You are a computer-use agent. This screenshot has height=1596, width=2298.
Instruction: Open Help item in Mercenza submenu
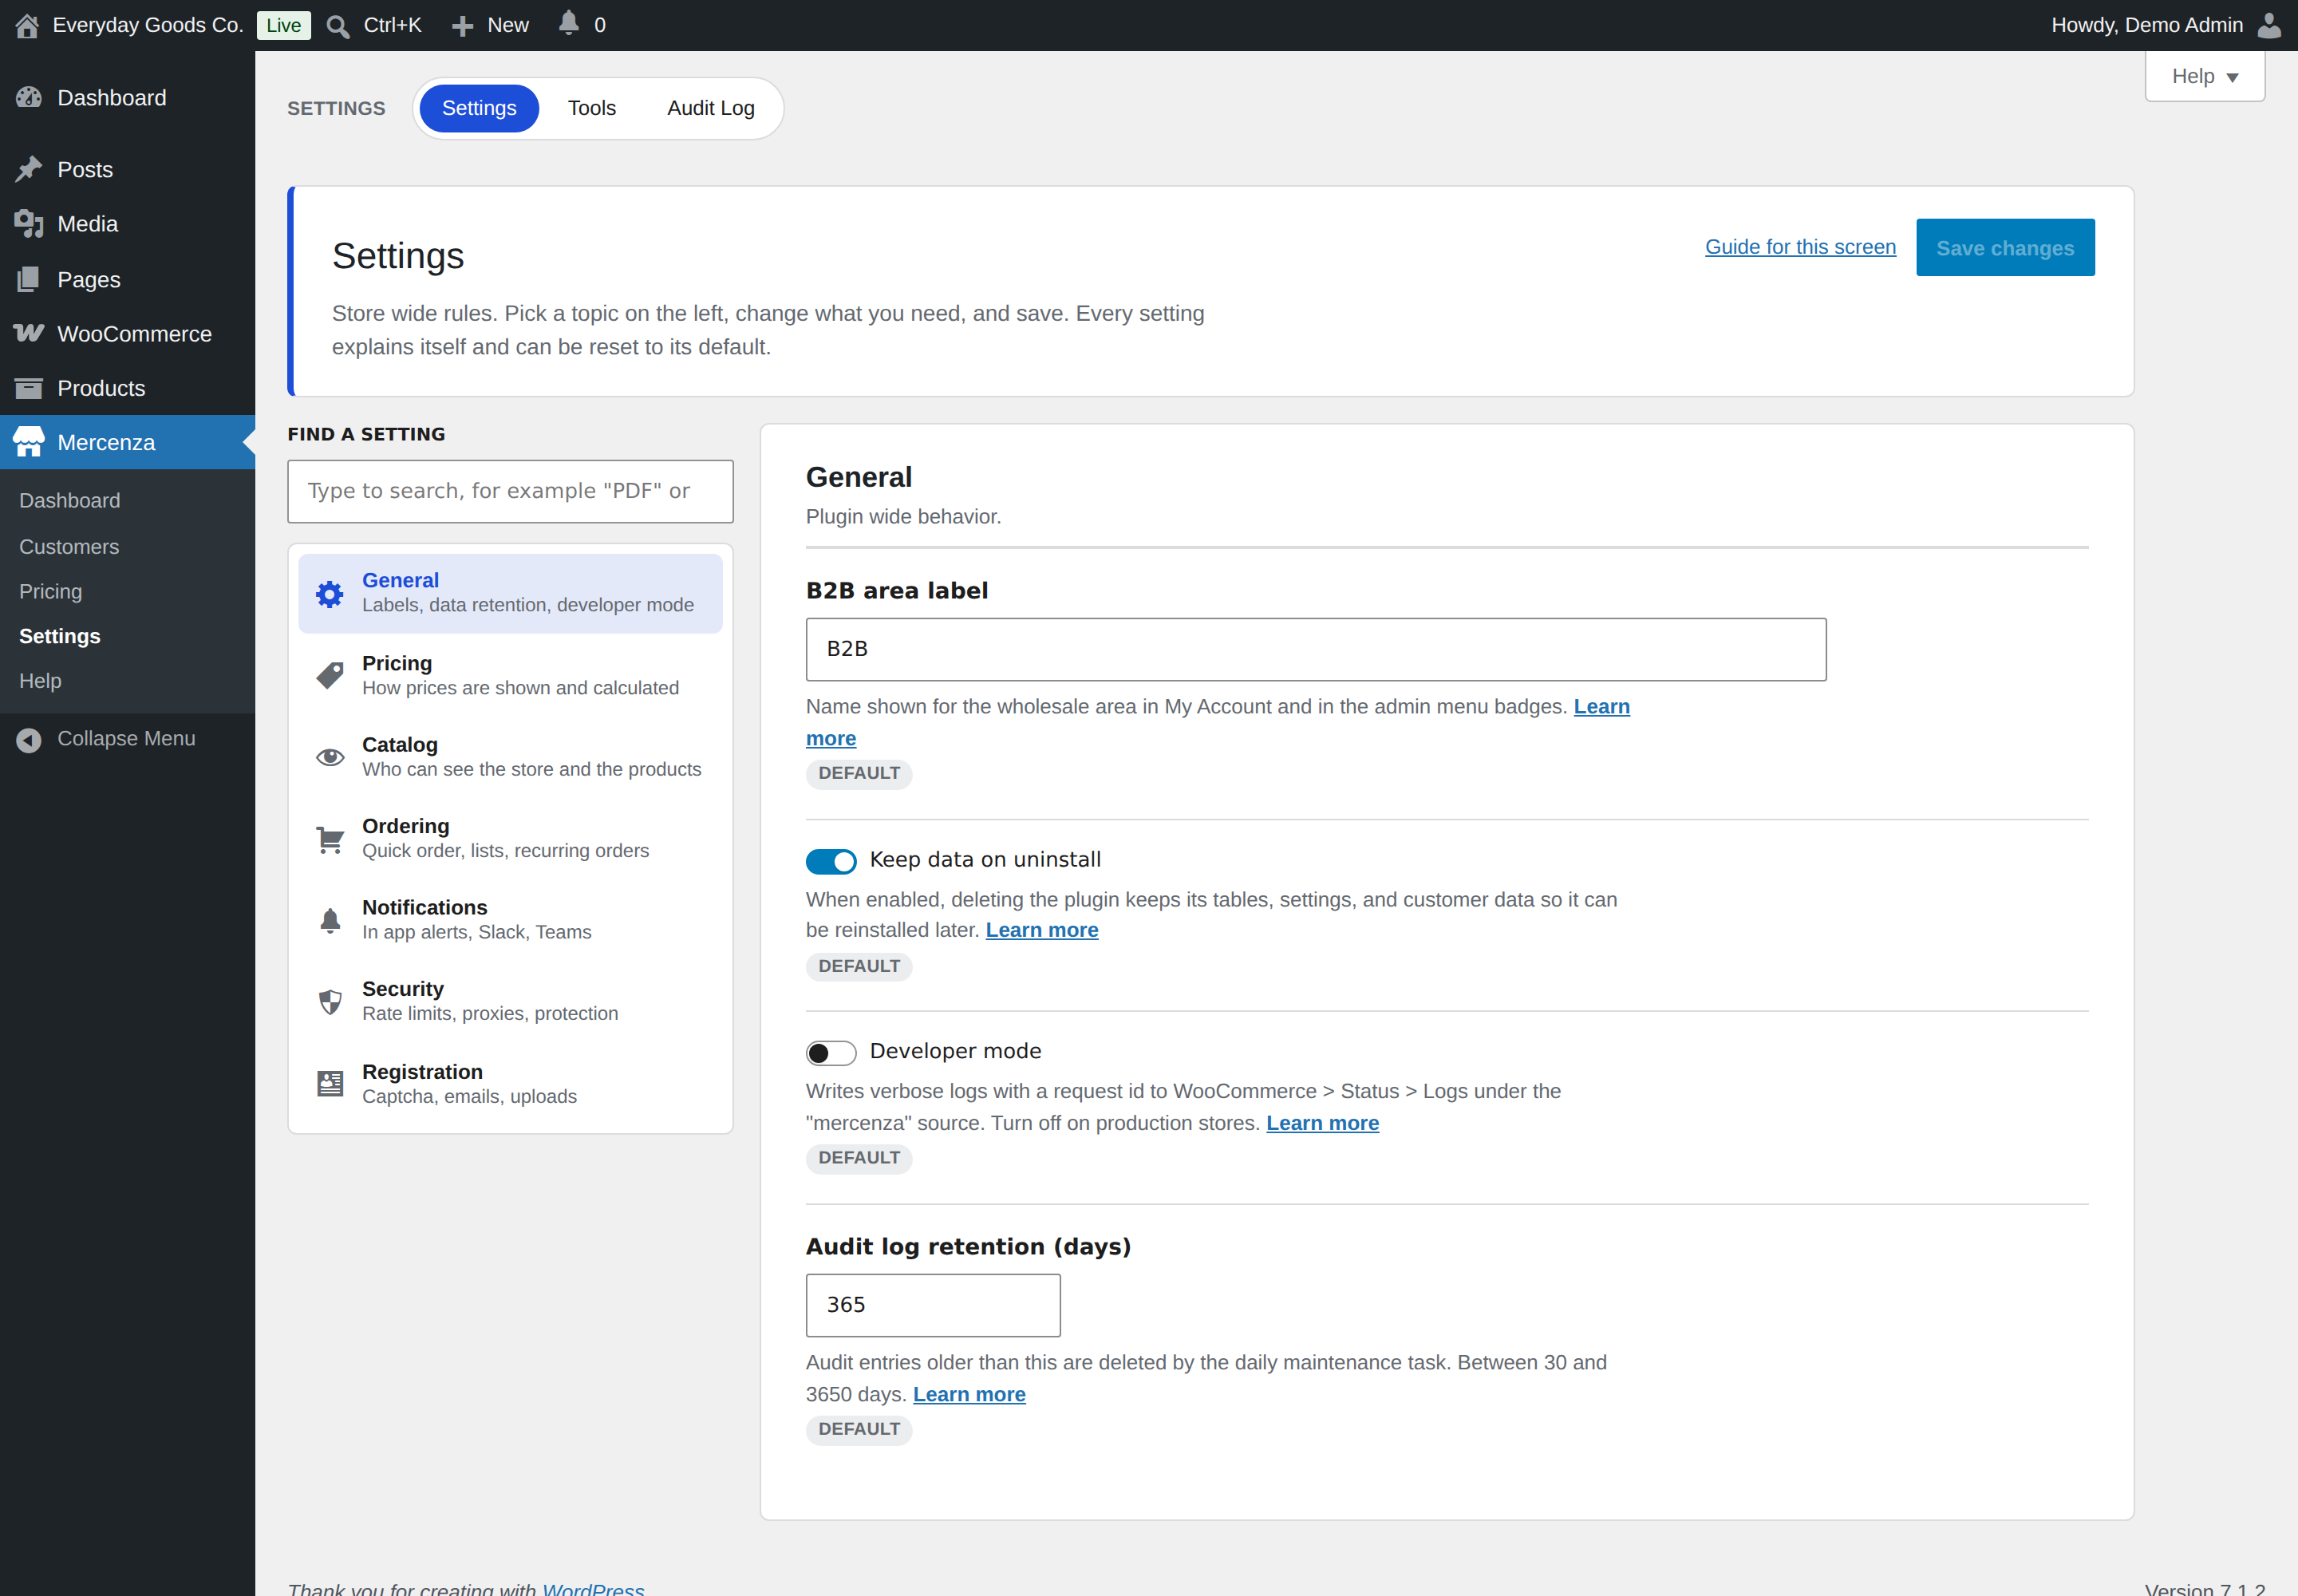pos(40,681)
